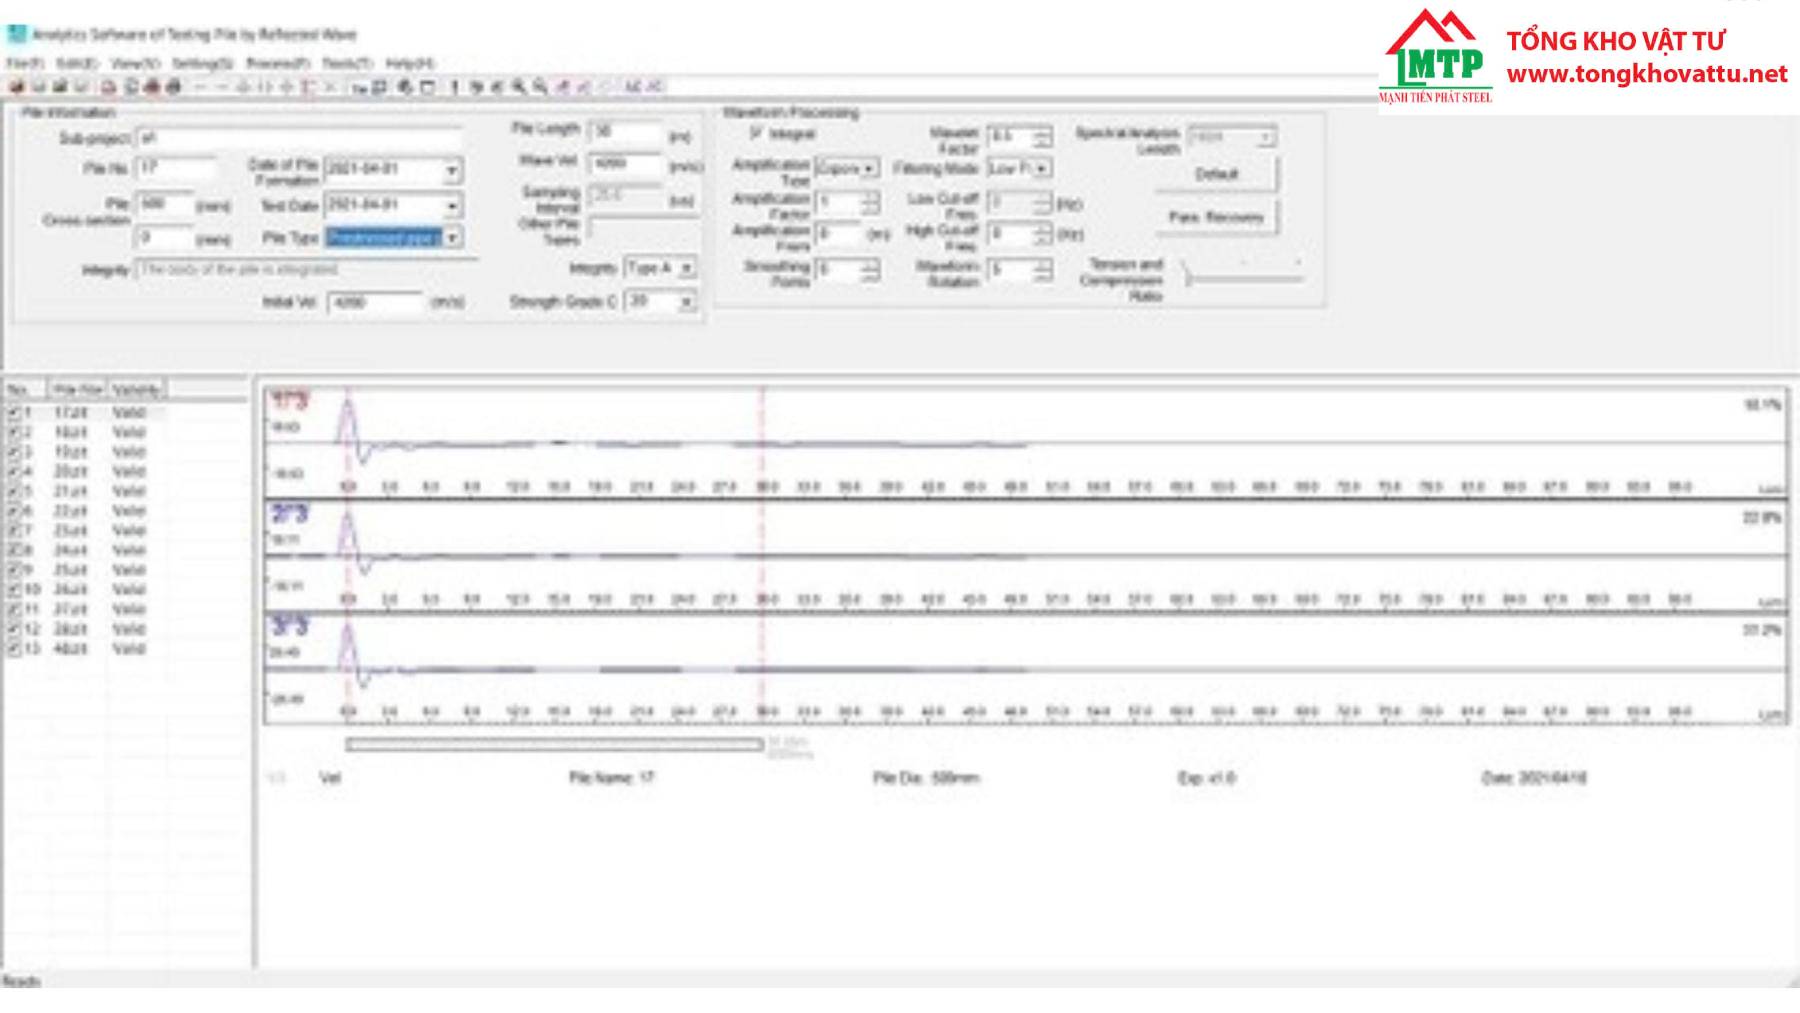Click the application icon in title bar

(16, 34)
